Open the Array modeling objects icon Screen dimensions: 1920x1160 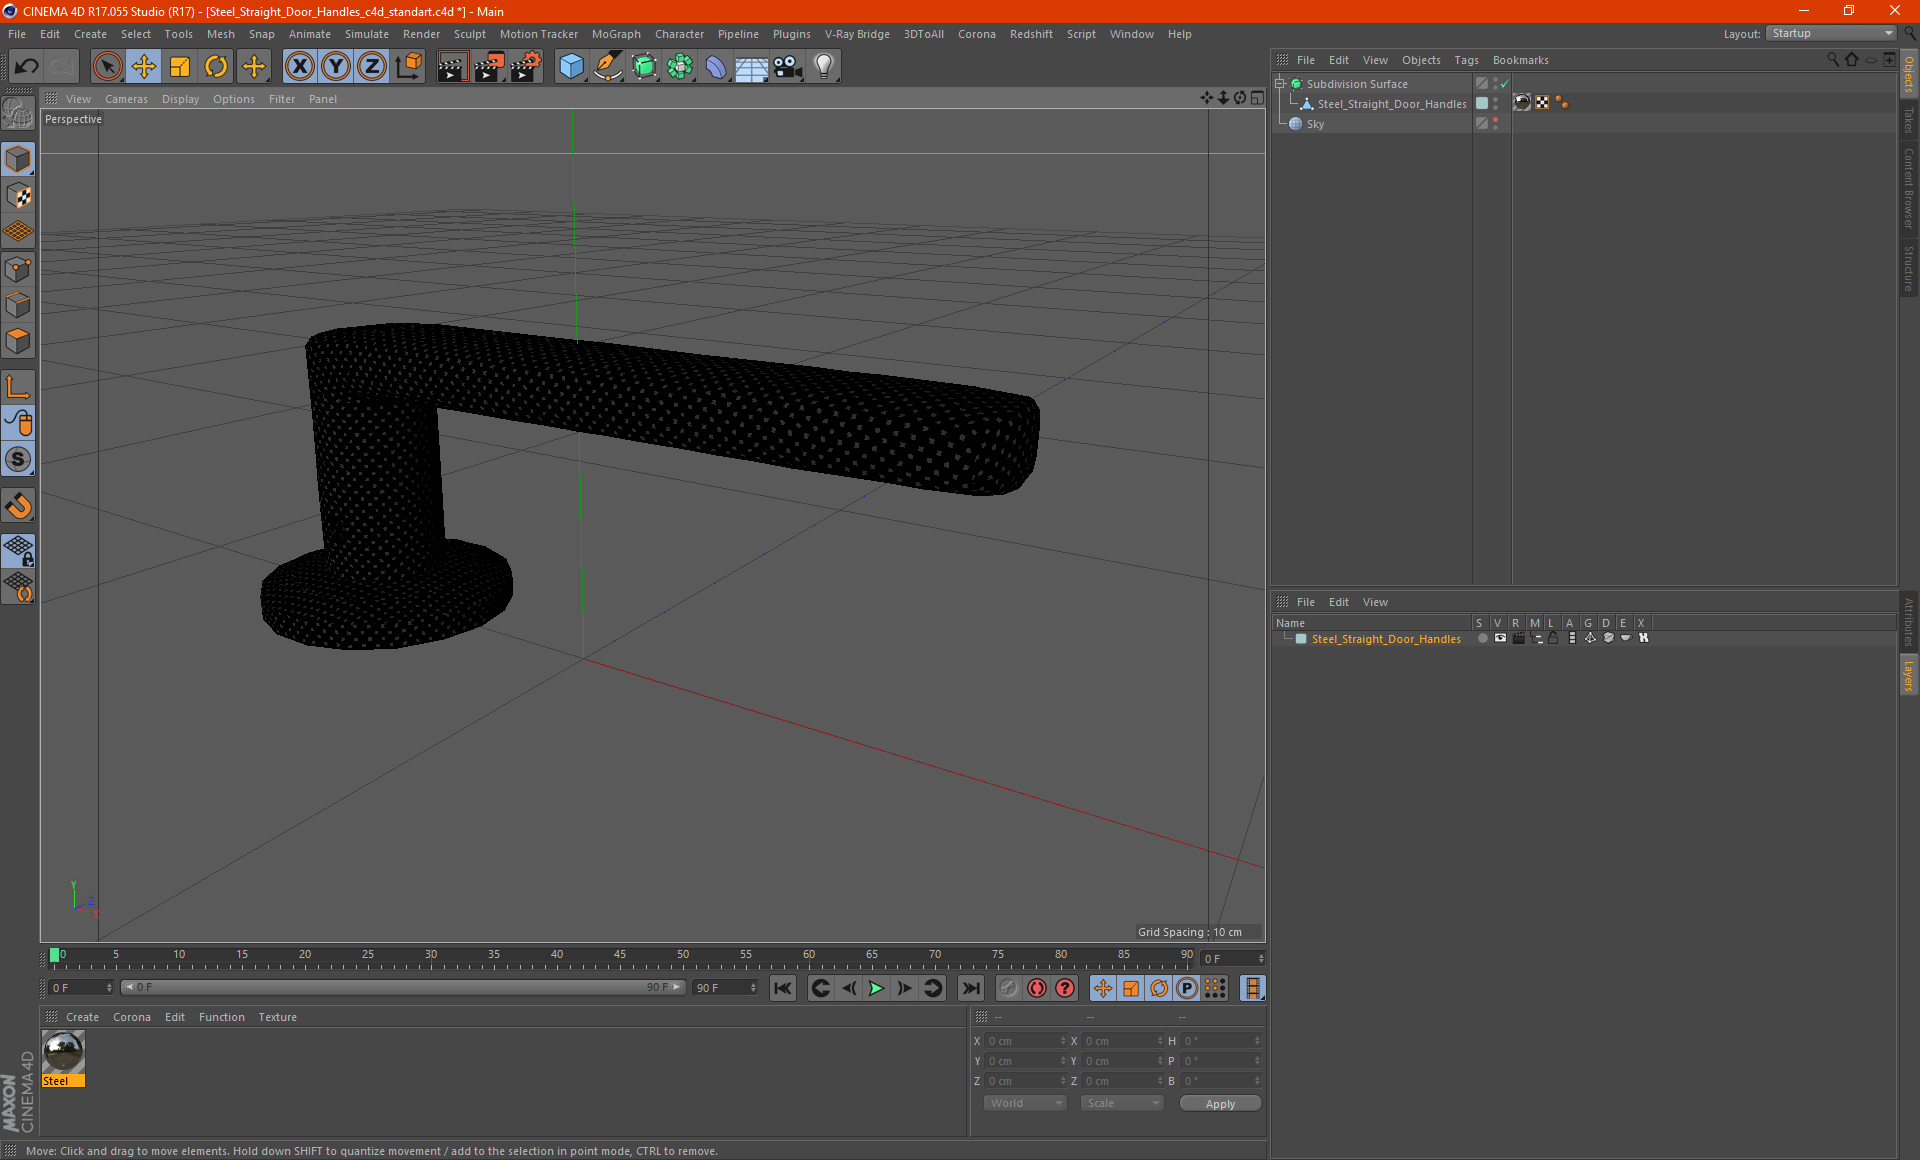[x=680, y=67]
